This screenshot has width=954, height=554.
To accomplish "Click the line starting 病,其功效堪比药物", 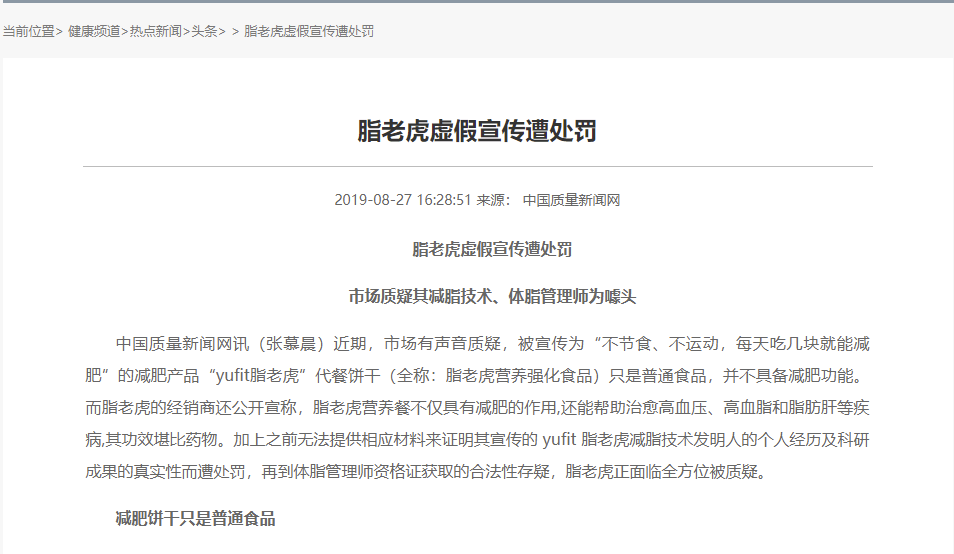I will pos(477,439).
